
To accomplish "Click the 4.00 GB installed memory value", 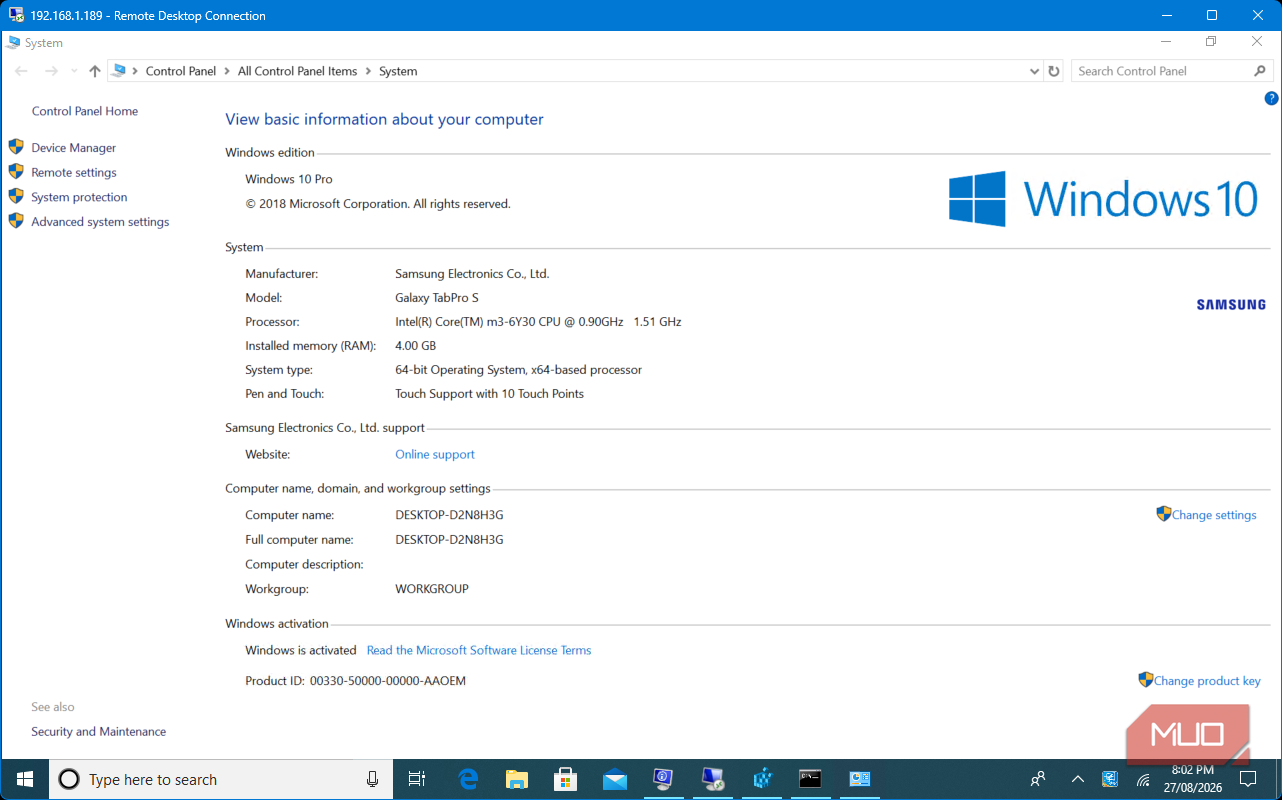I will pos(416,346).
